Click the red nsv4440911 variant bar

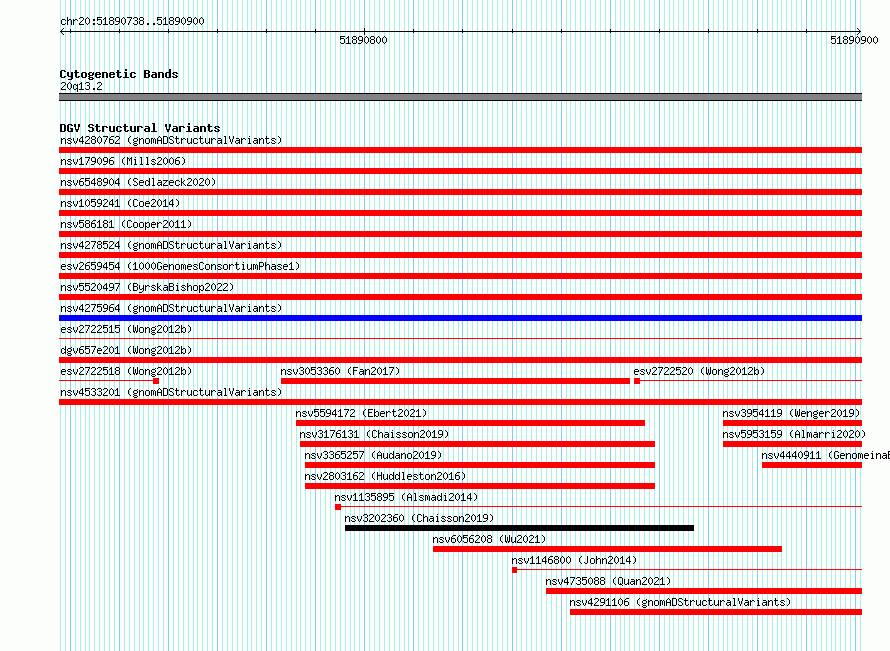[x=812, y=465]
